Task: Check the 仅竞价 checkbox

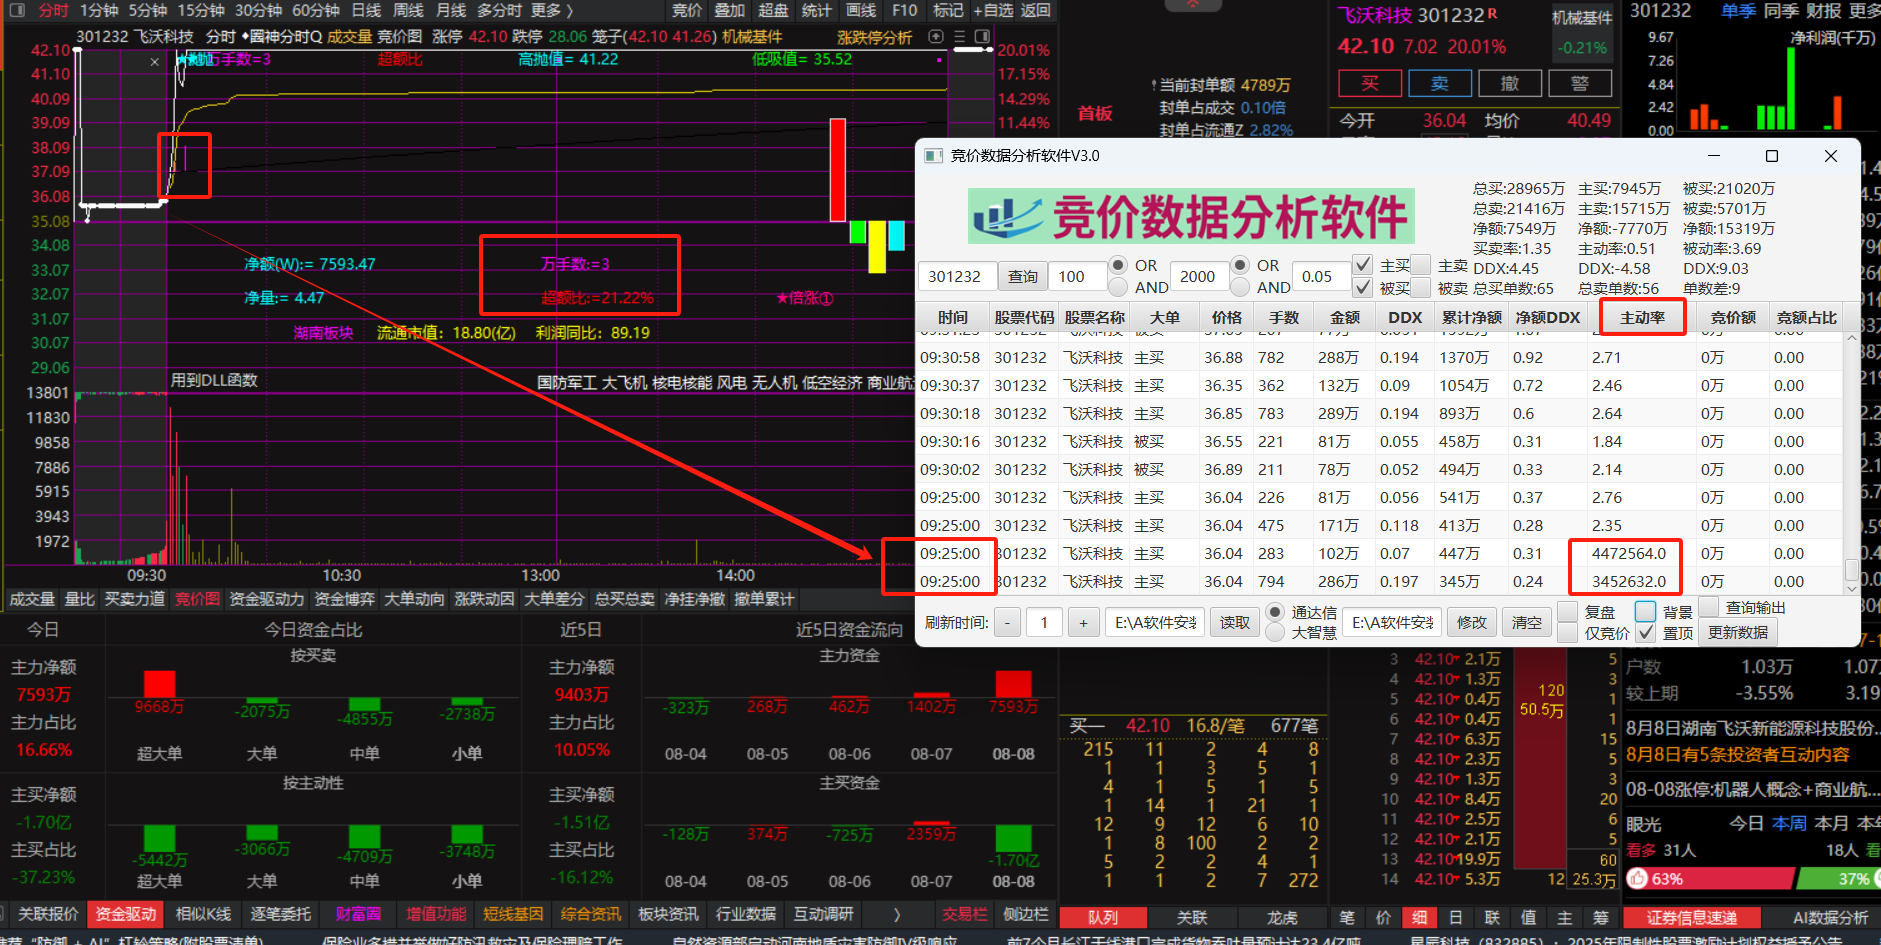Action: pyautogui.click(x=1567, y=633)
